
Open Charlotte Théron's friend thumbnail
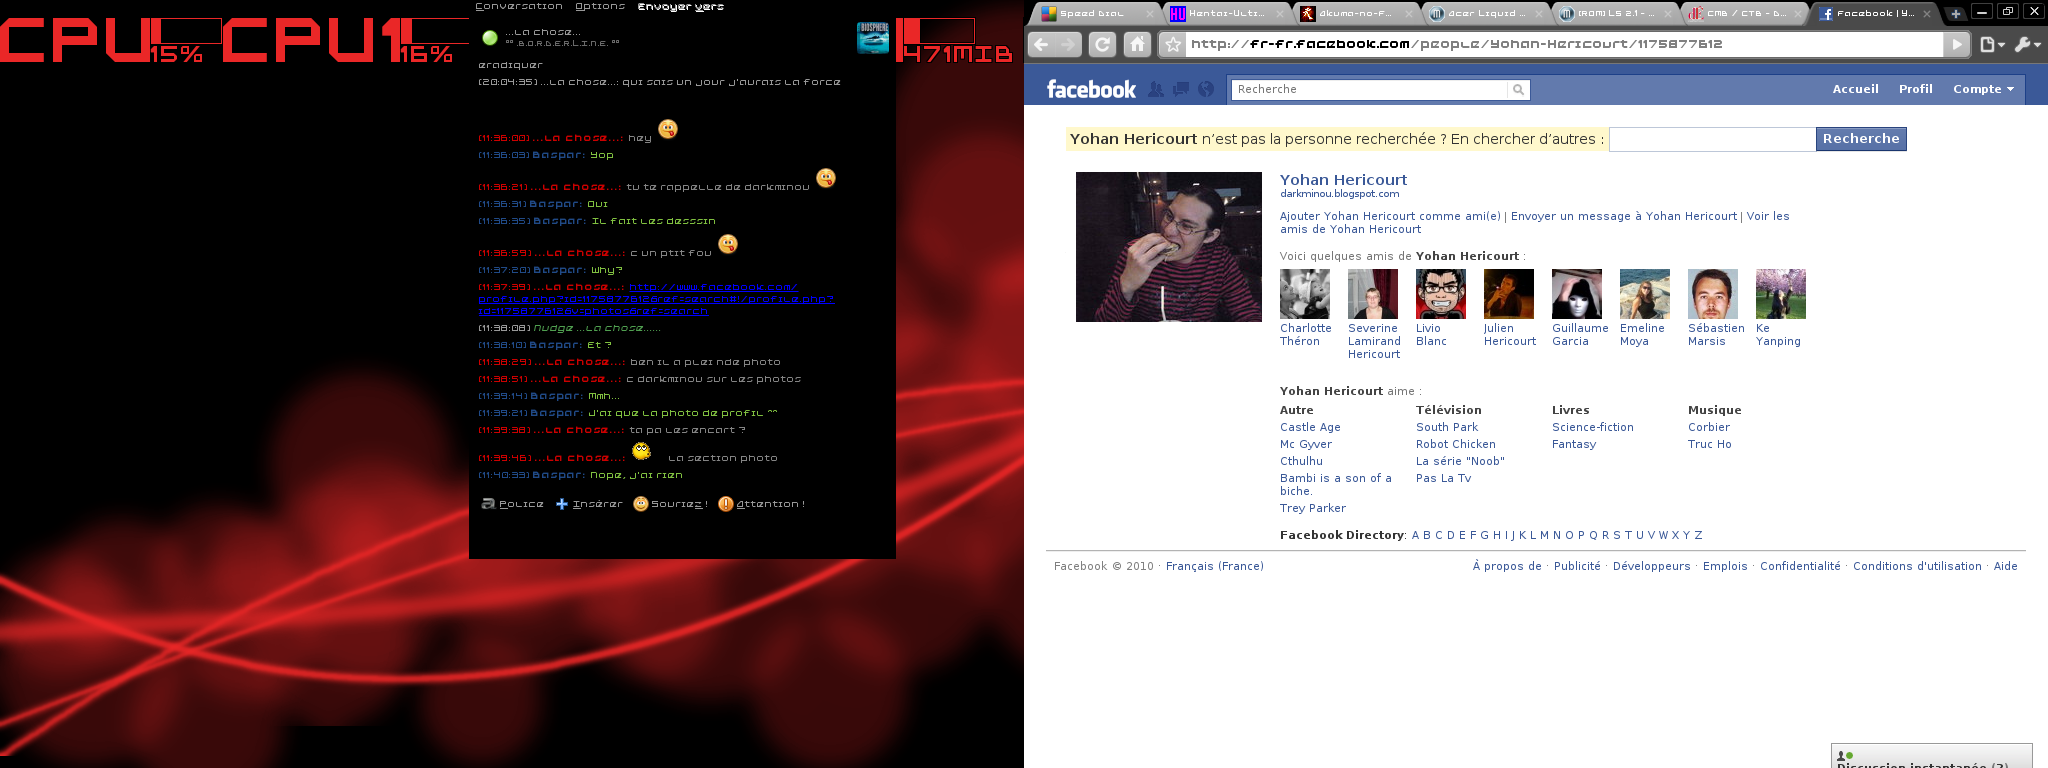1305,294
